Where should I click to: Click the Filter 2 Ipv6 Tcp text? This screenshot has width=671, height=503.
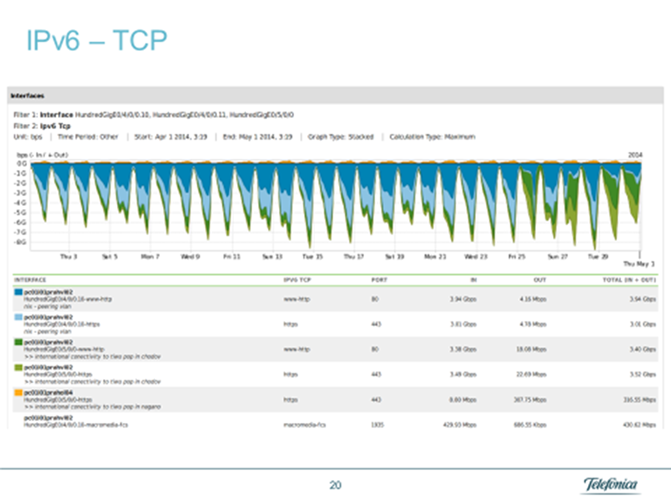tap(41, 126)
